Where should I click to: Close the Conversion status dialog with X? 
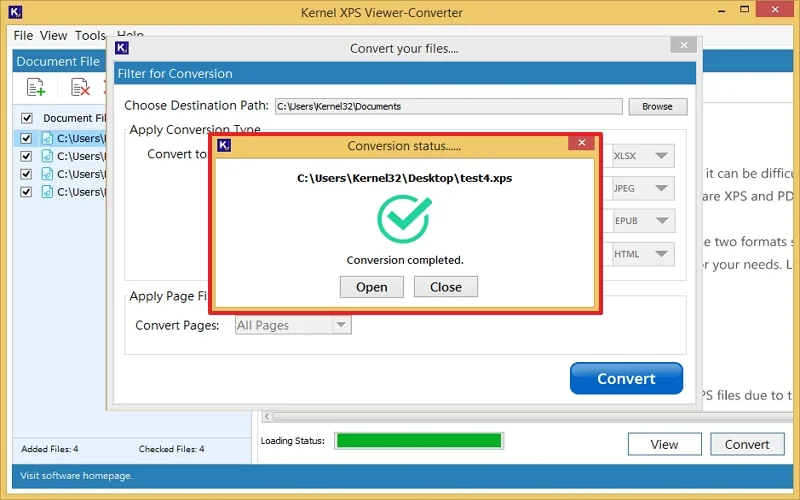click(x=582, y=143)
